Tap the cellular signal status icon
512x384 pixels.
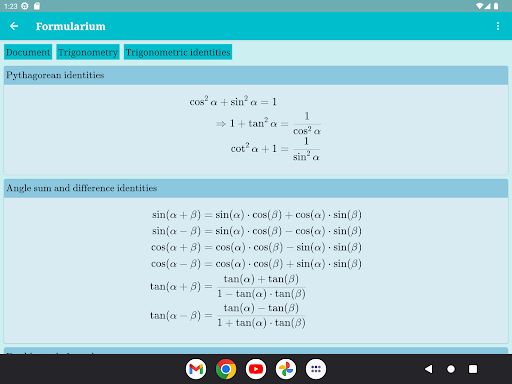487,6
